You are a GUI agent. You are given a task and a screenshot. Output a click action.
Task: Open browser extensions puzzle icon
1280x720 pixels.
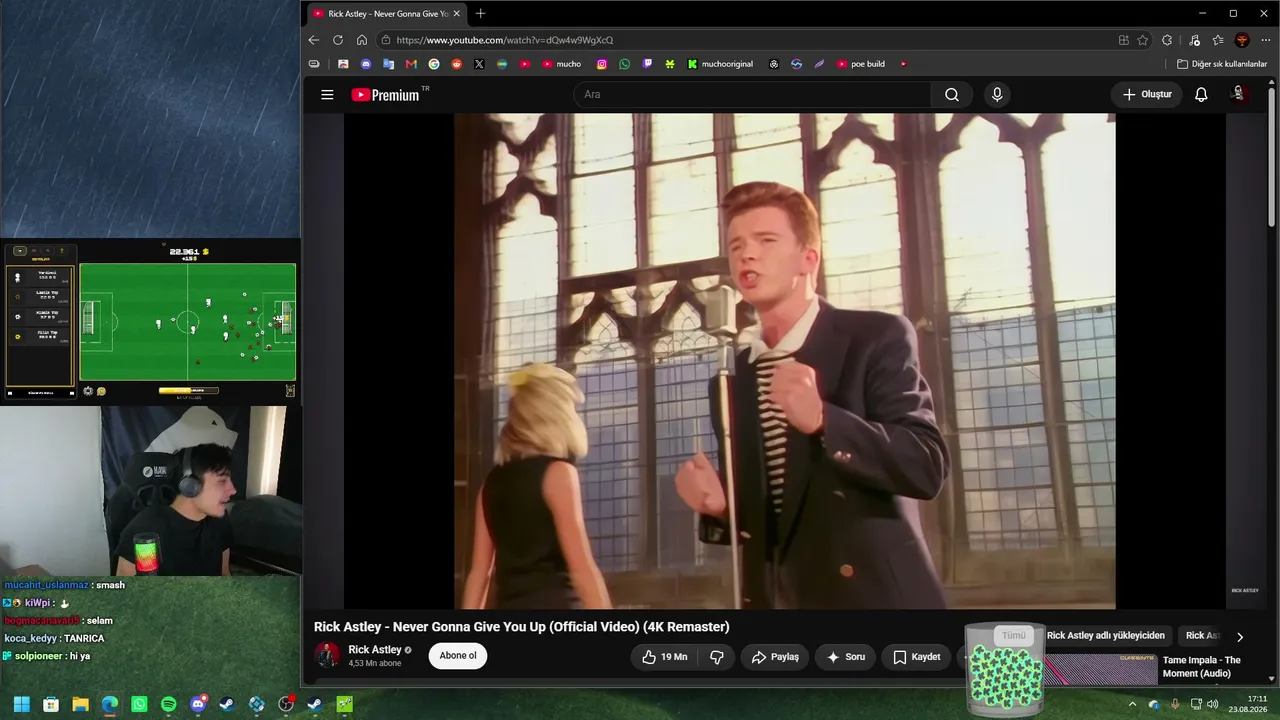coord(1167,40)
